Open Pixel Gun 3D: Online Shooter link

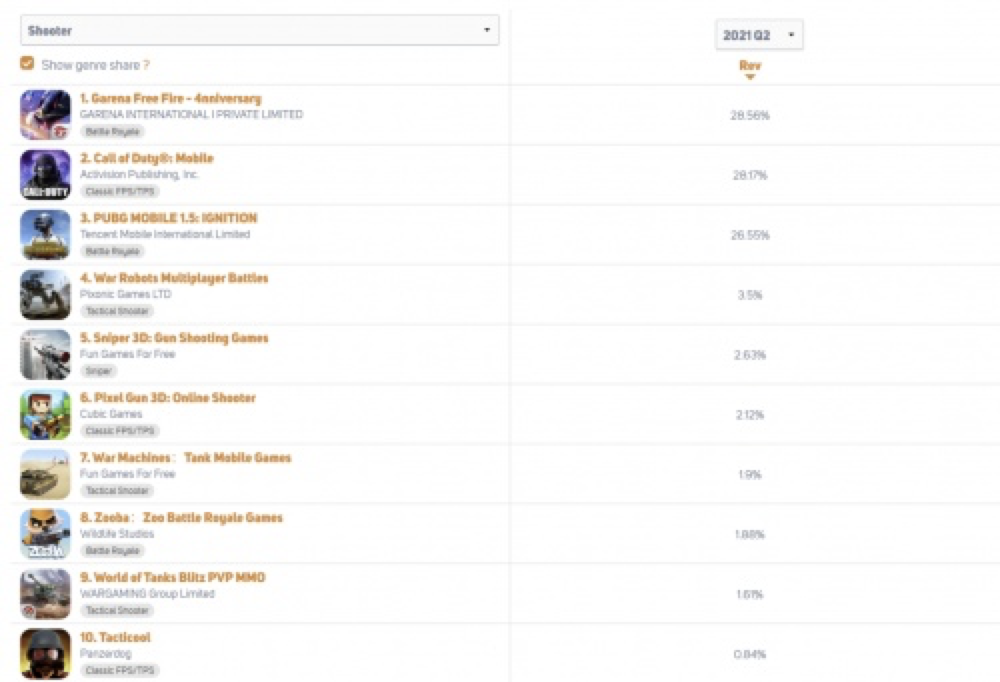tap(168, 398)
